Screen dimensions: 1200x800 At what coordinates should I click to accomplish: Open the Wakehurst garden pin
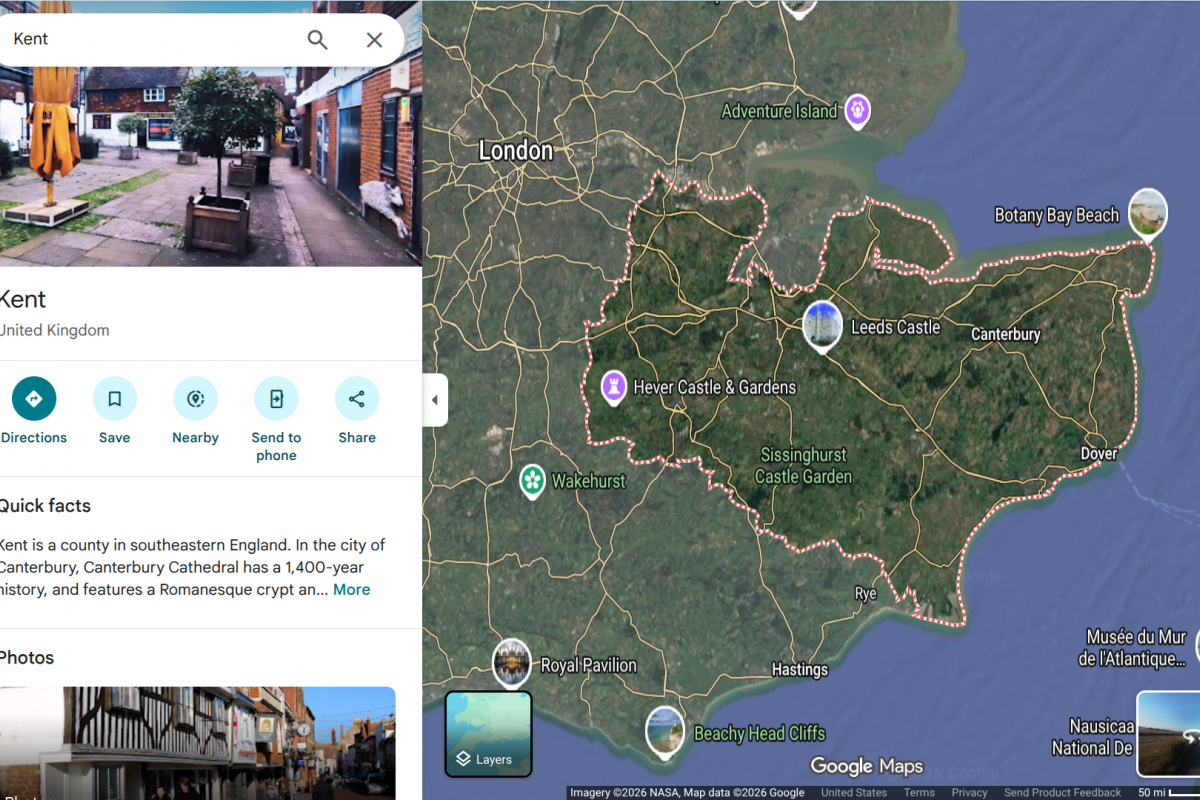[532, 481]
